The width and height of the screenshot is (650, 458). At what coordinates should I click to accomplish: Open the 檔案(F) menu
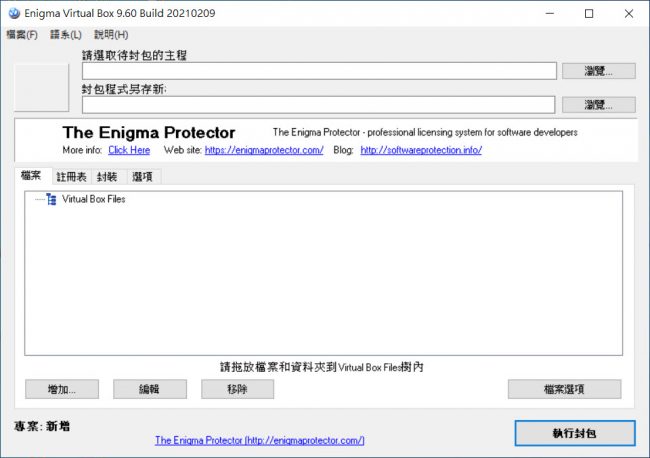pos(21,35)
